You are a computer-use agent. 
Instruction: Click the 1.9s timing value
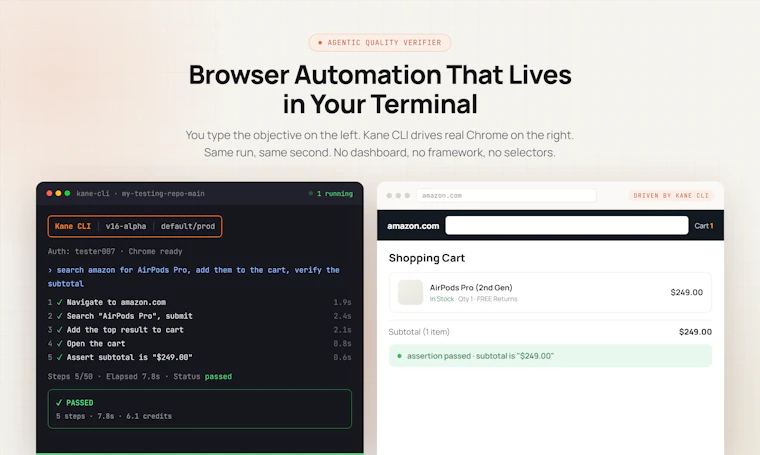pyautogui.click(x=342, y=302)
